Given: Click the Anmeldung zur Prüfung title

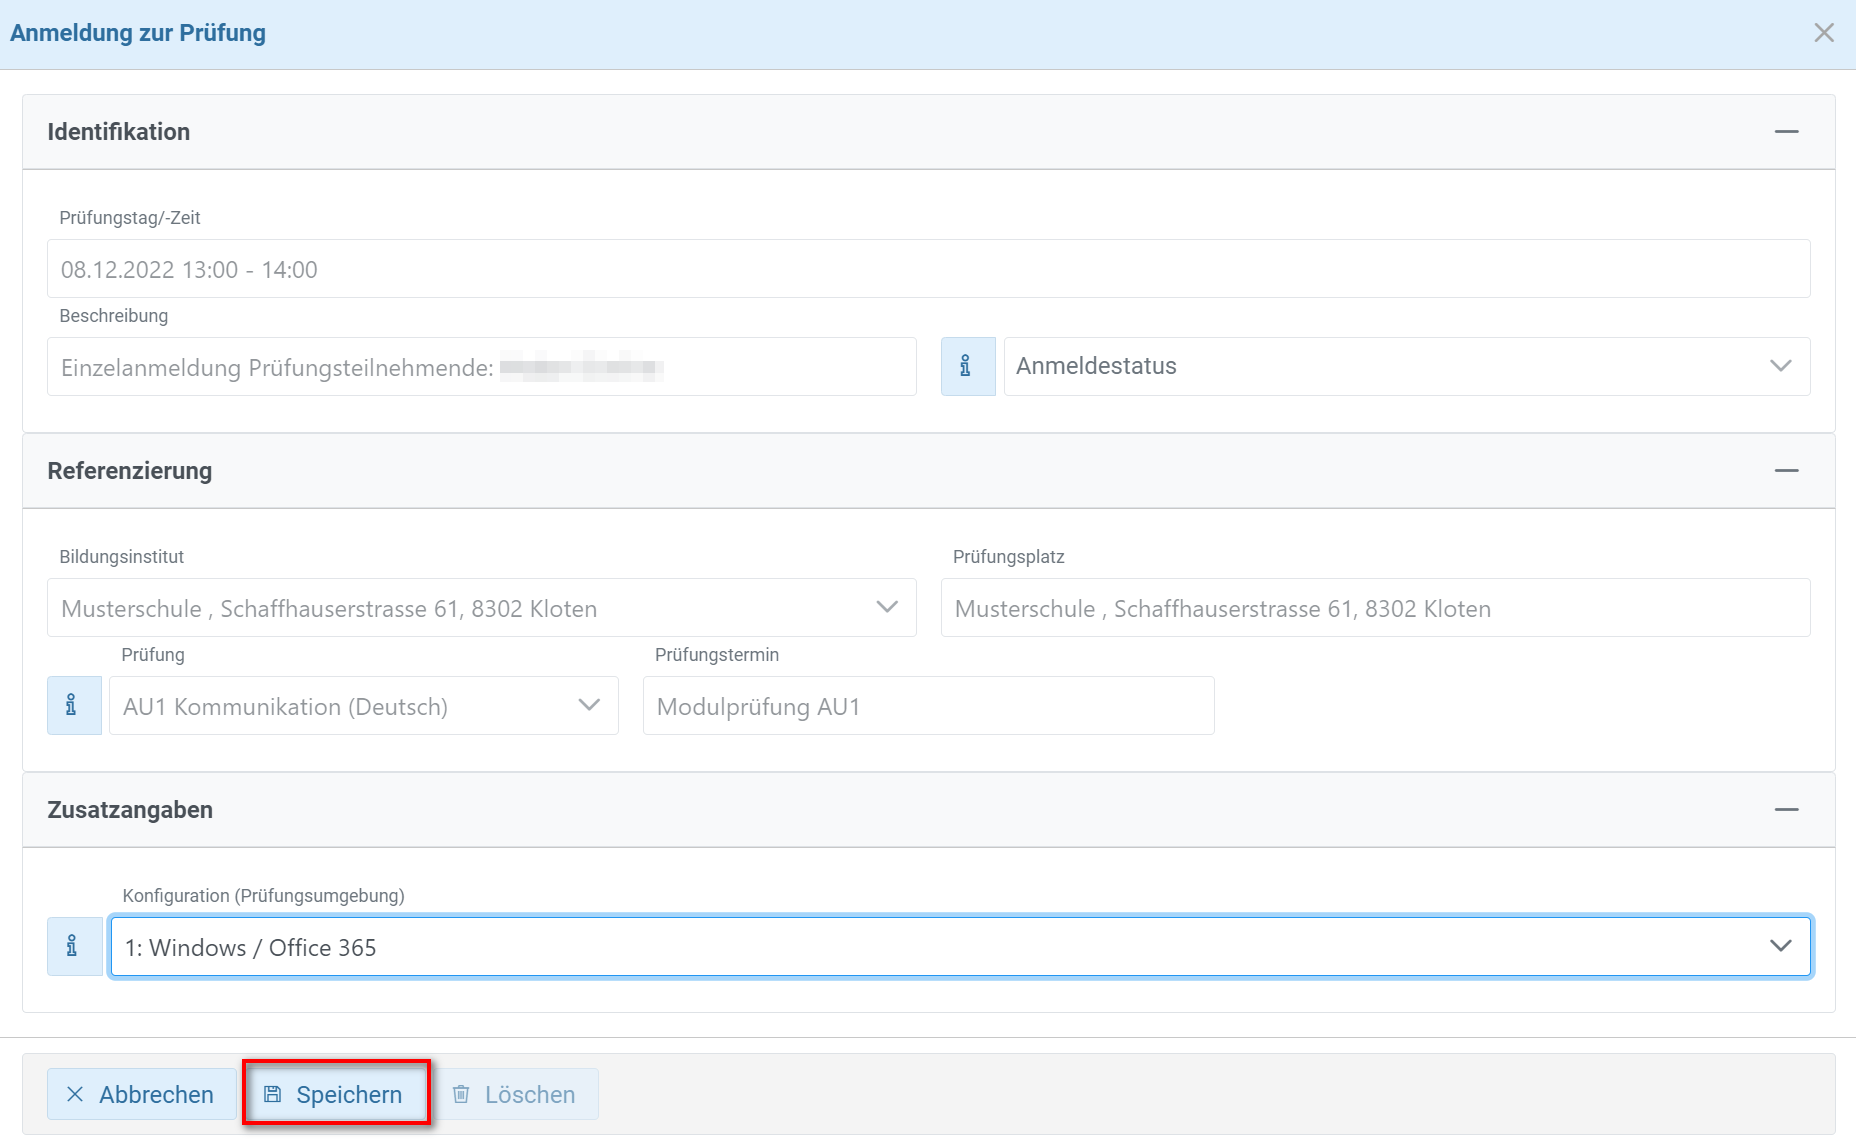Looking at the screenshot, I should 138,33.
